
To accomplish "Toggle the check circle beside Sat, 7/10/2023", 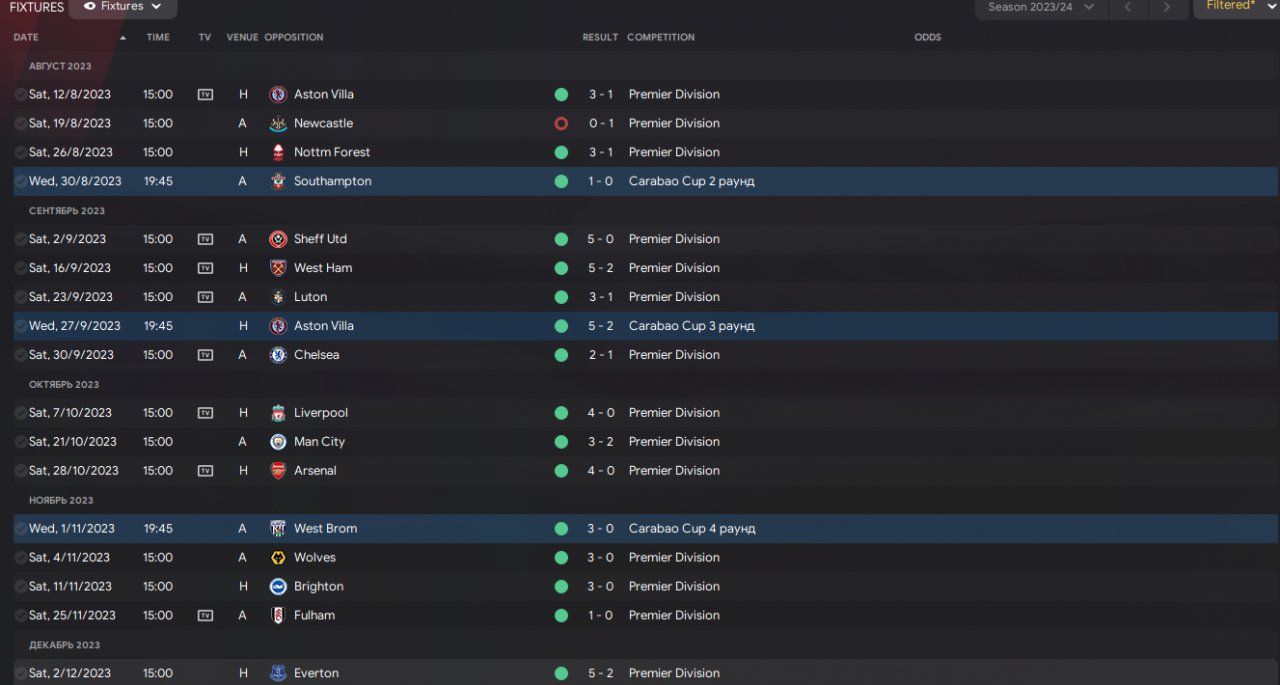I will (x=21, y=413).
